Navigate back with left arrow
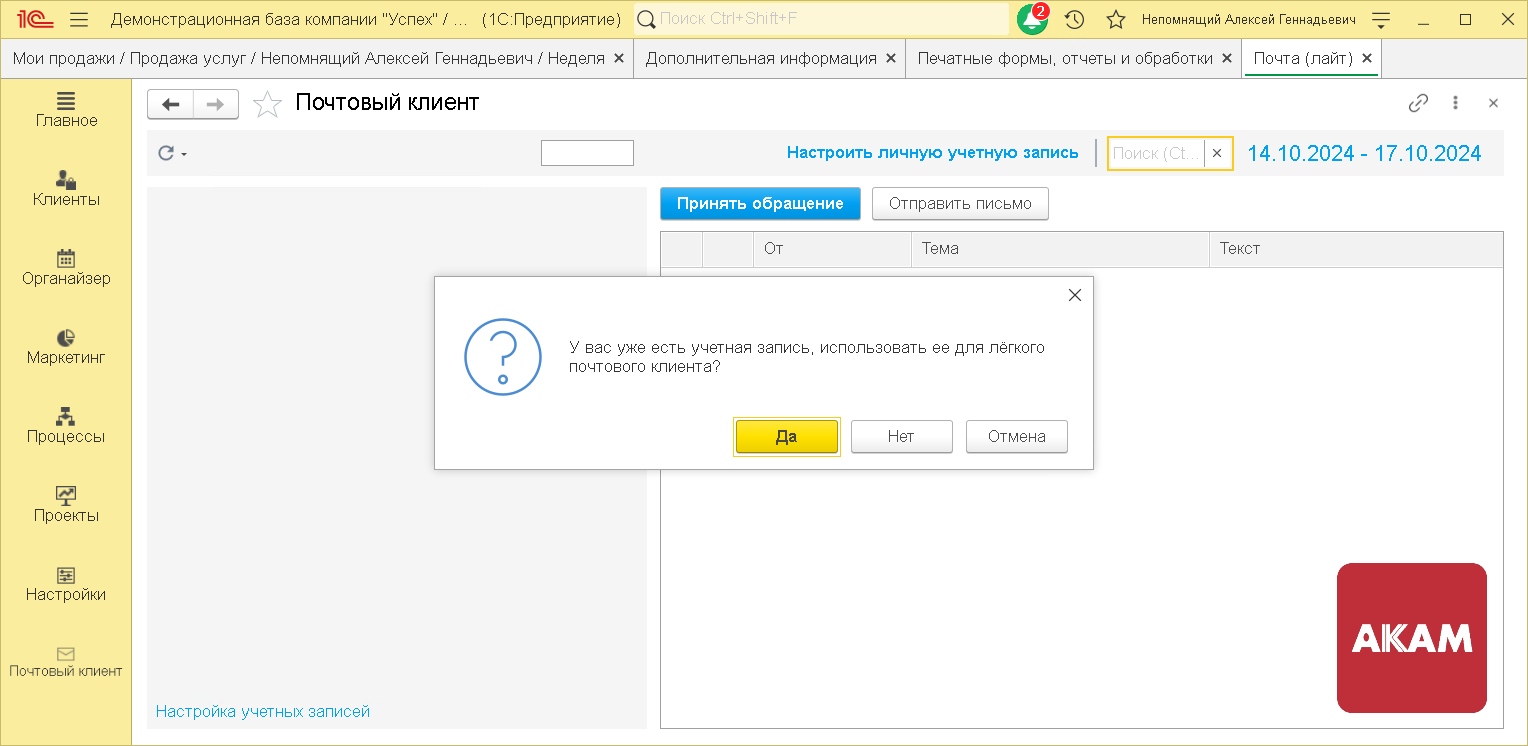 click(x=170, y=104)
